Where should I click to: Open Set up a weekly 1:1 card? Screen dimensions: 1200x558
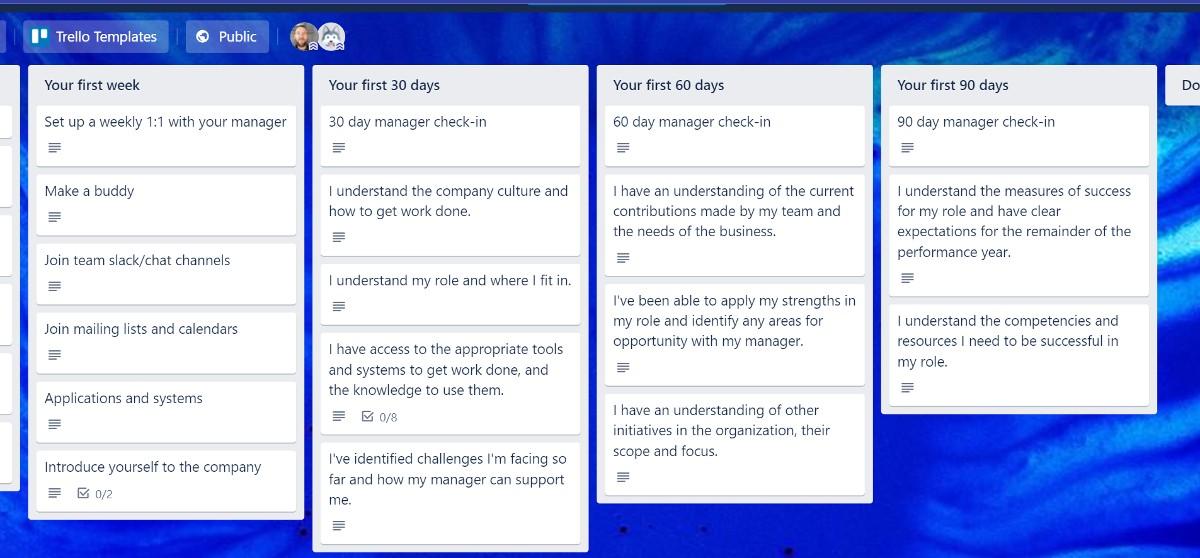(165, 122)
